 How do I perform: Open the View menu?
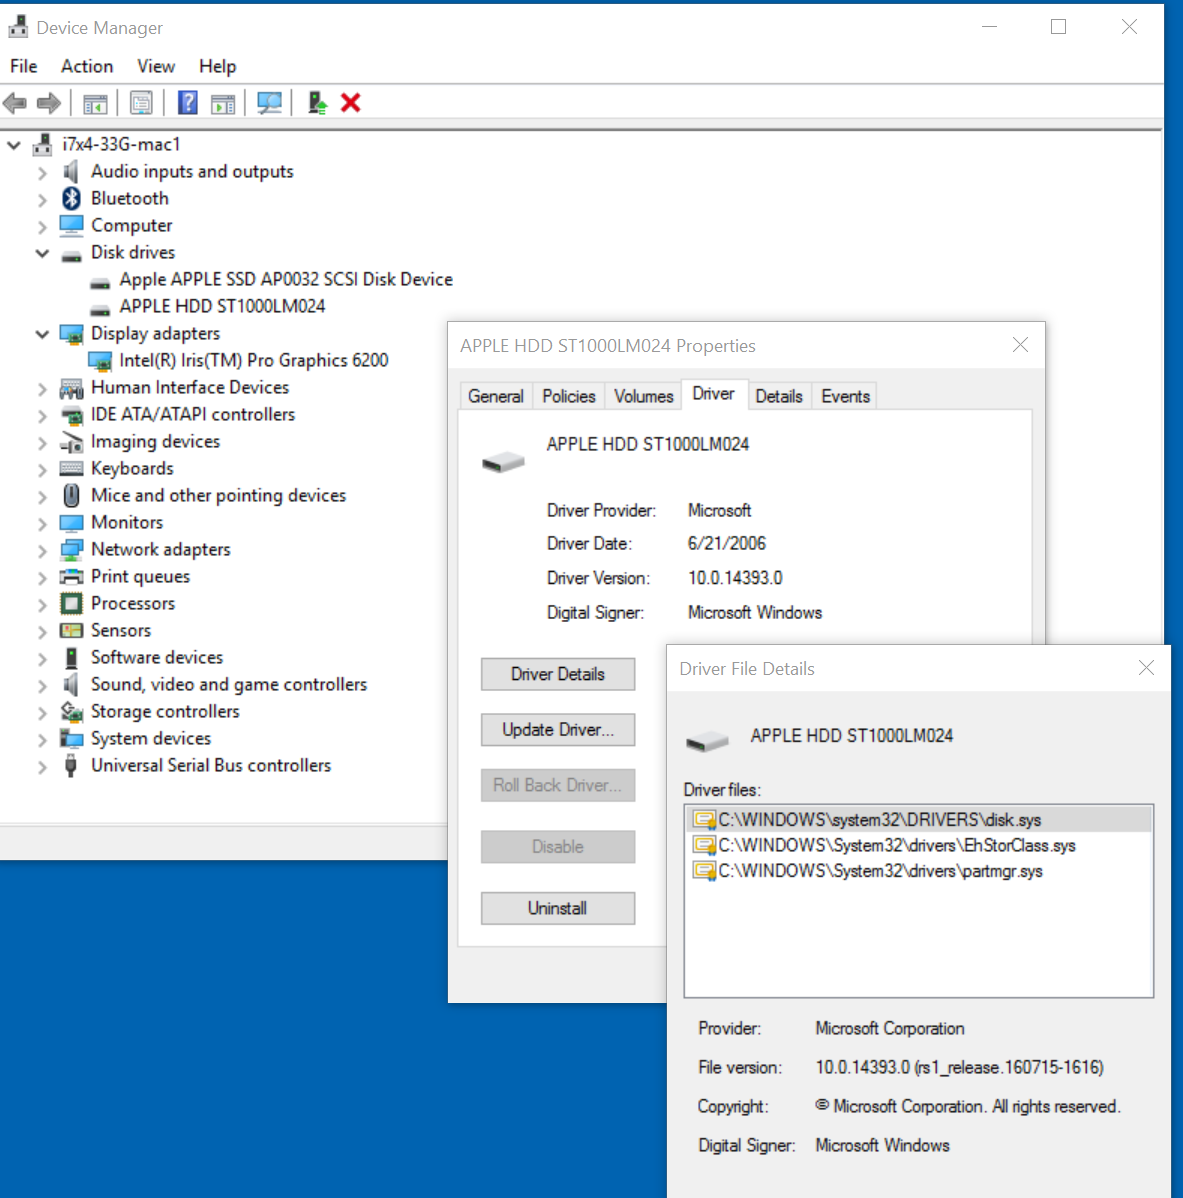(156, 66)
